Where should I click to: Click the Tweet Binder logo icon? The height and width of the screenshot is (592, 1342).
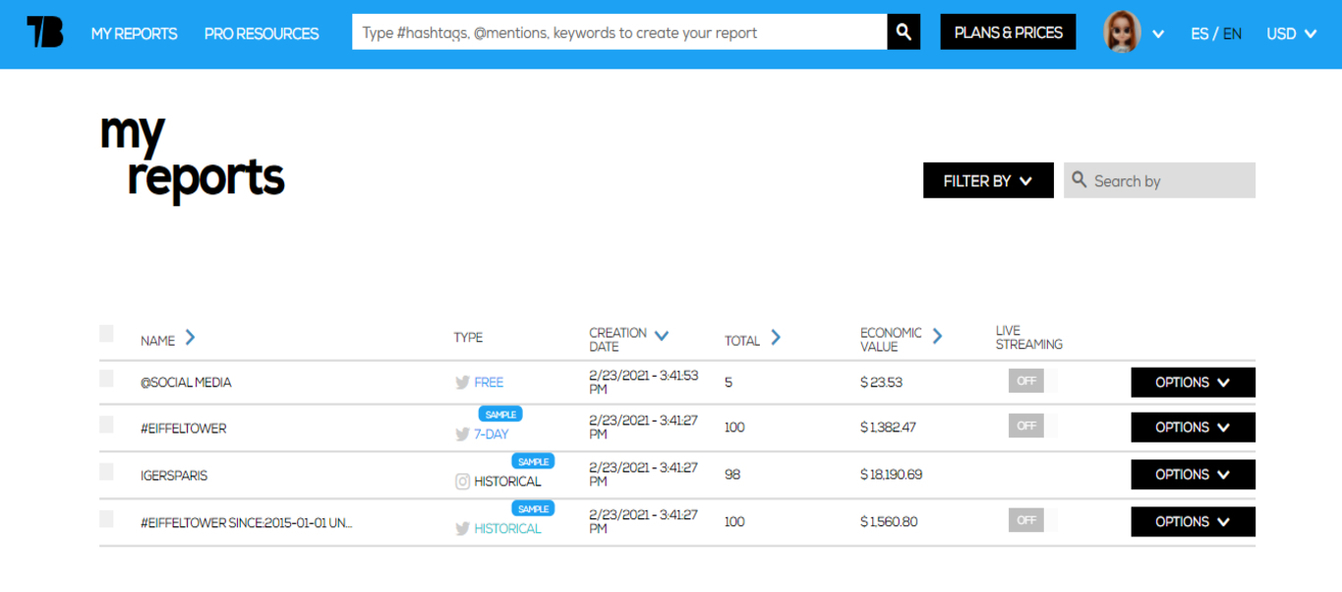45,33
